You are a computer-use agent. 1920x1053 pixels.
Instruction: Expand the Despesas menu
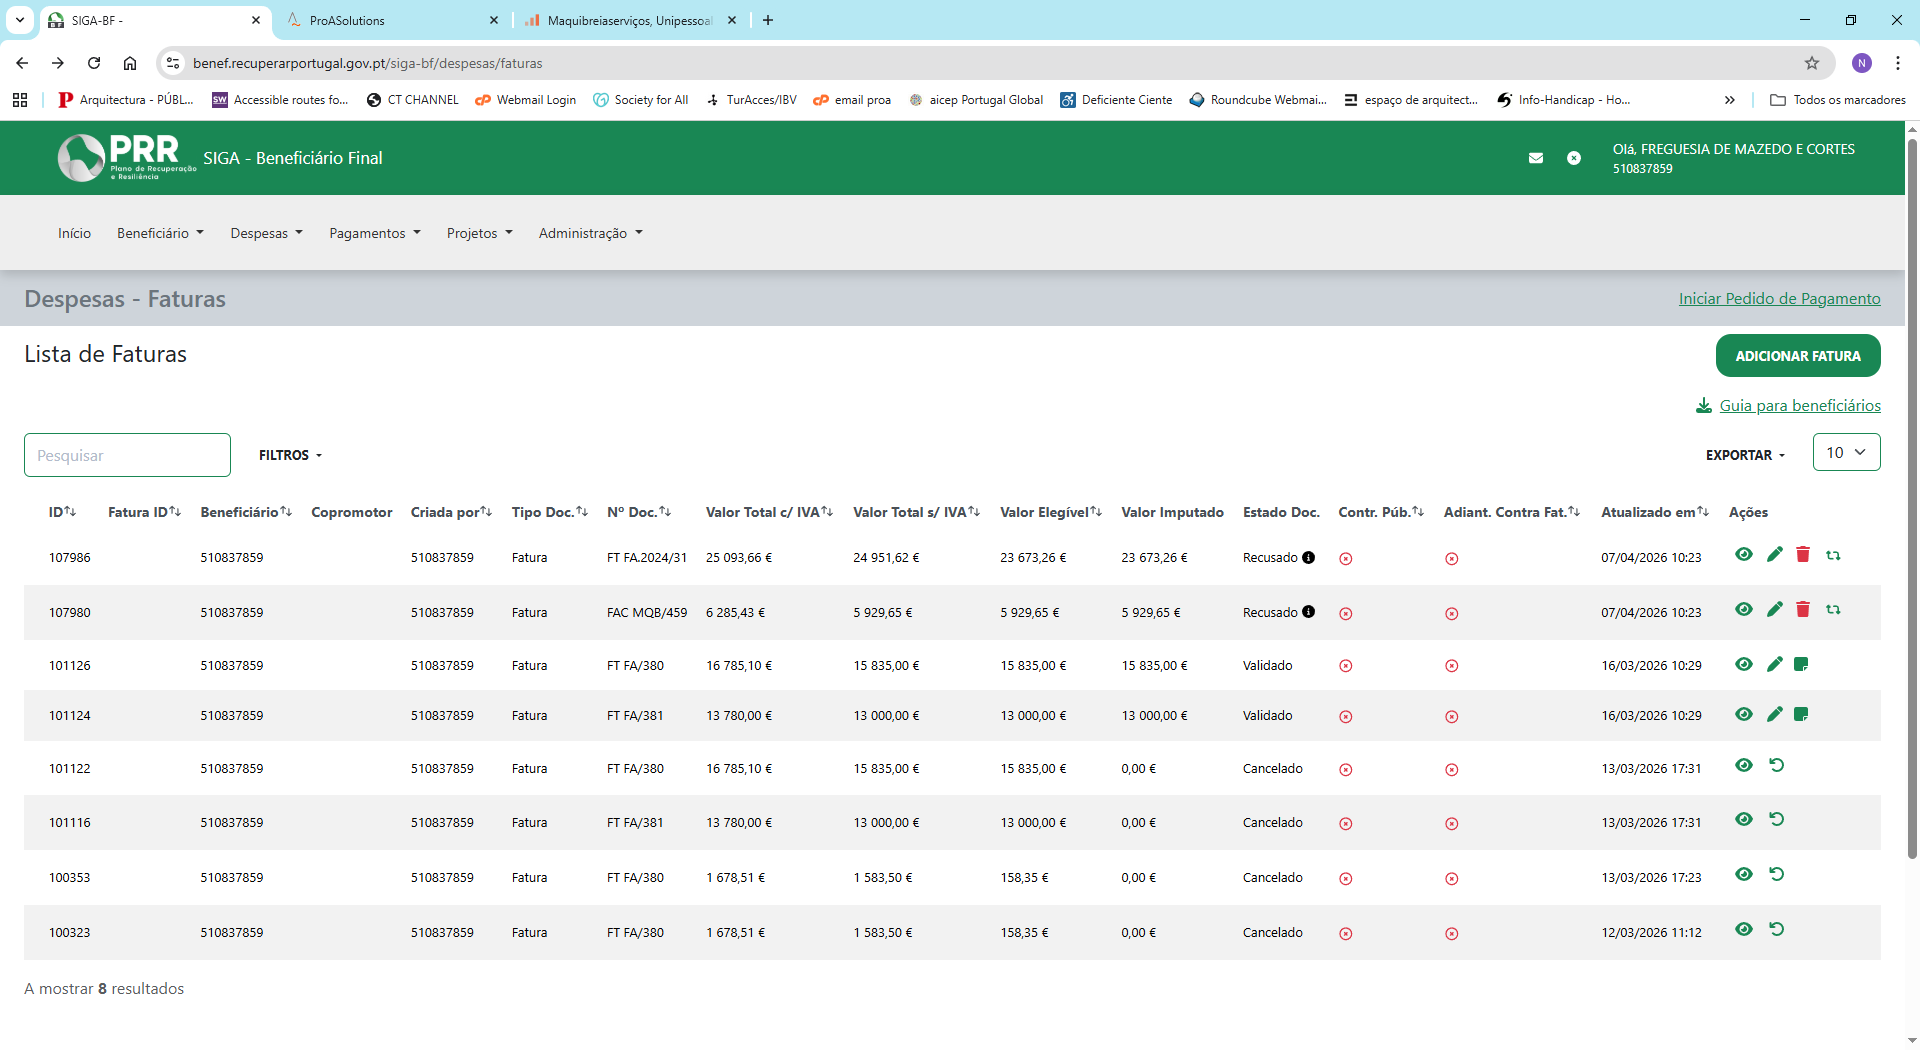(x=266, y=233)
